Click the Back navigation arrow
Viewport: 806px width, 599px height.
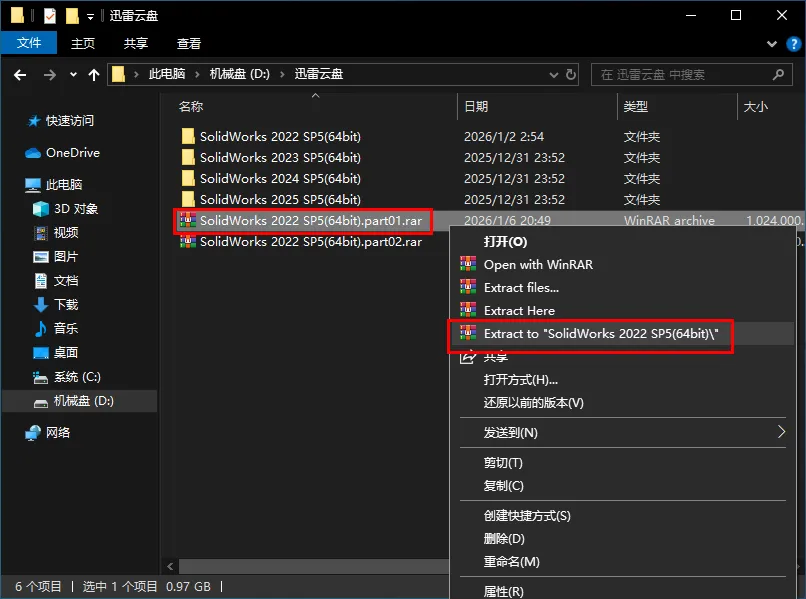pos(20,75)
